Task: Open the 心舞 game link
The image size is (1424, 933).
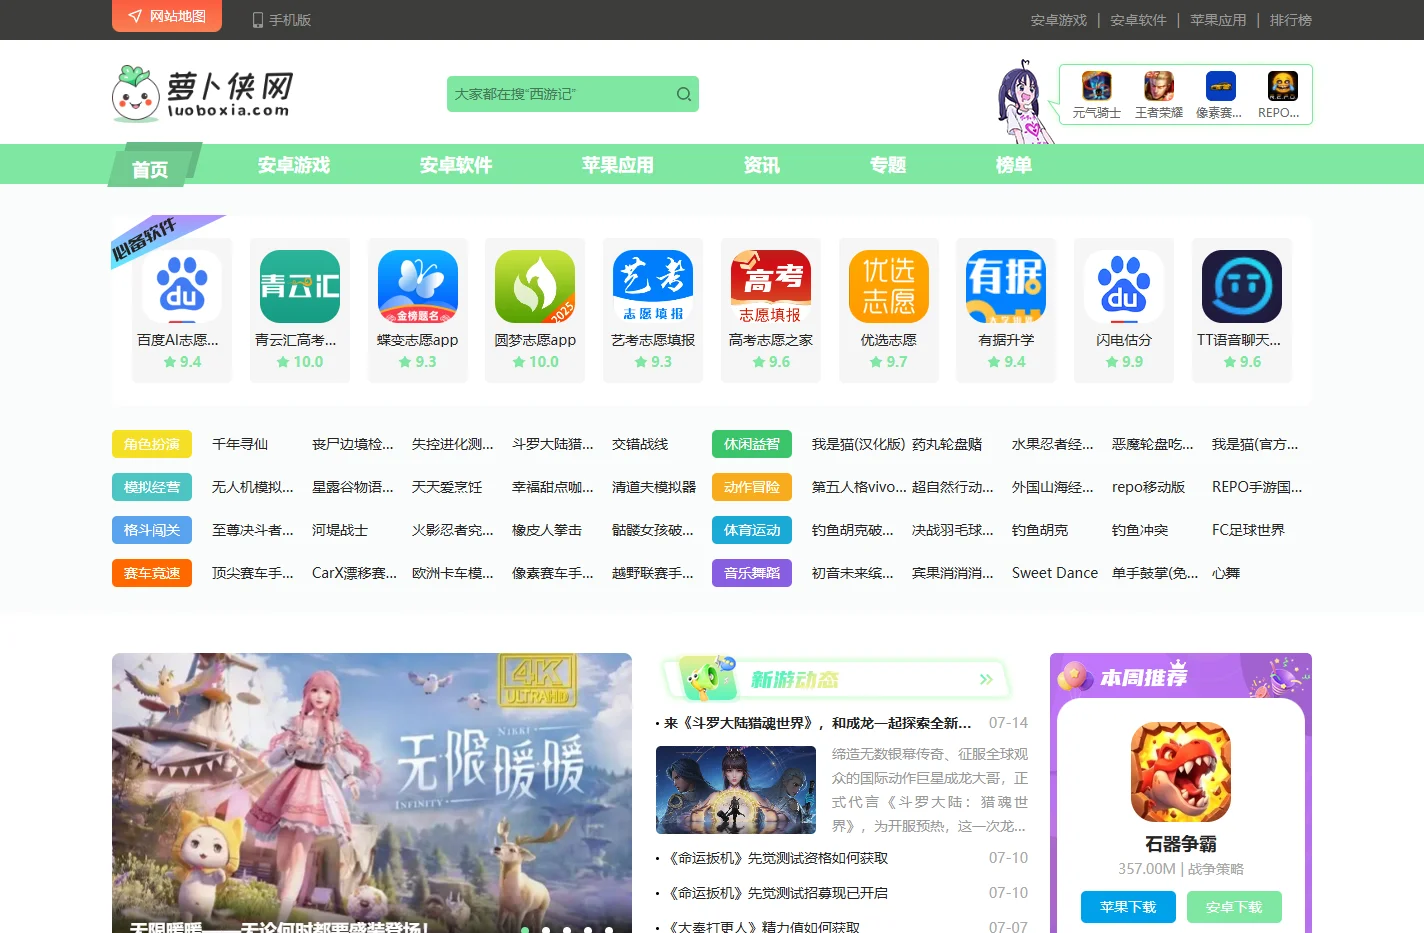Action: (x=1226, y=573)
